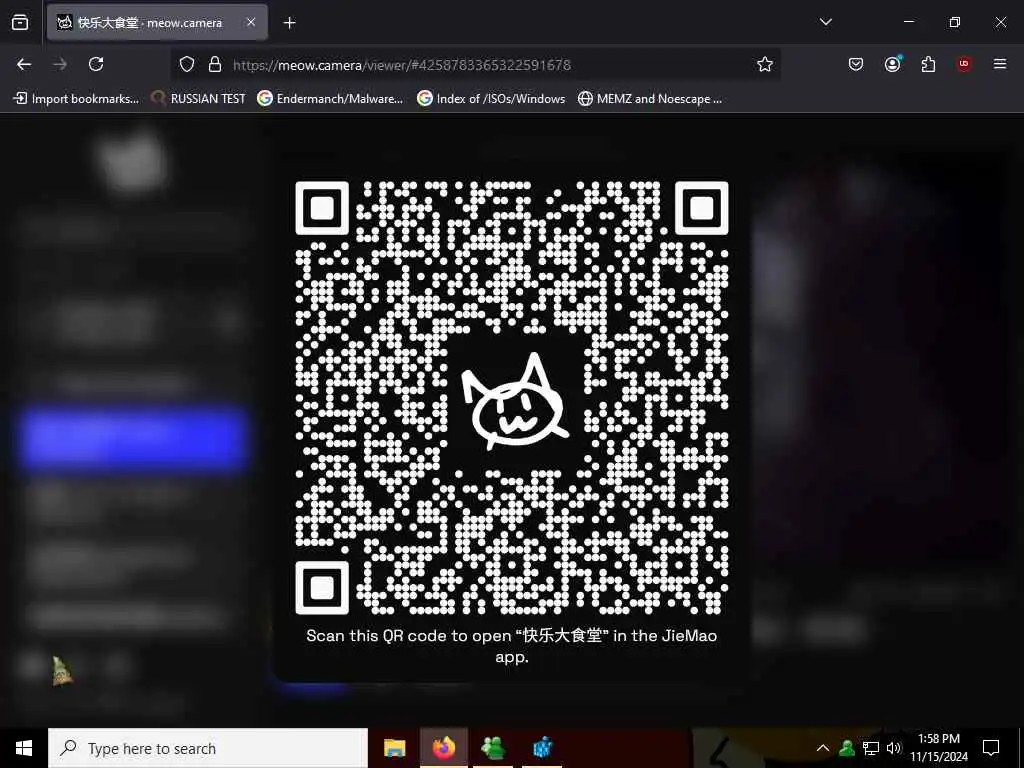Click the cat logo in QR center
The image size is (1024, 768).
pos(514,402)
